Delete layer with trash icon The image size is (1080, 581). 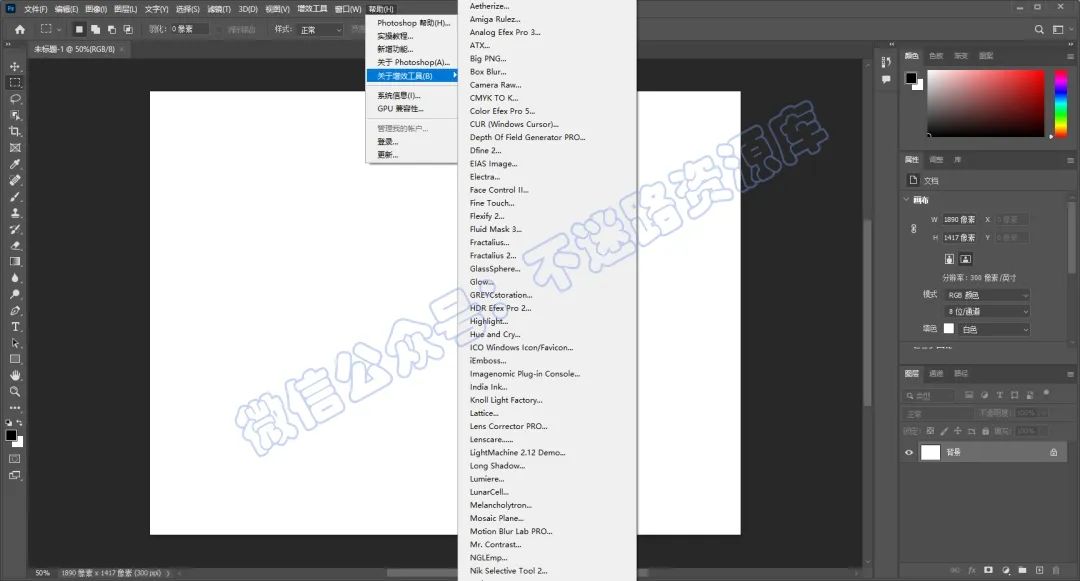coord(1056,570)
